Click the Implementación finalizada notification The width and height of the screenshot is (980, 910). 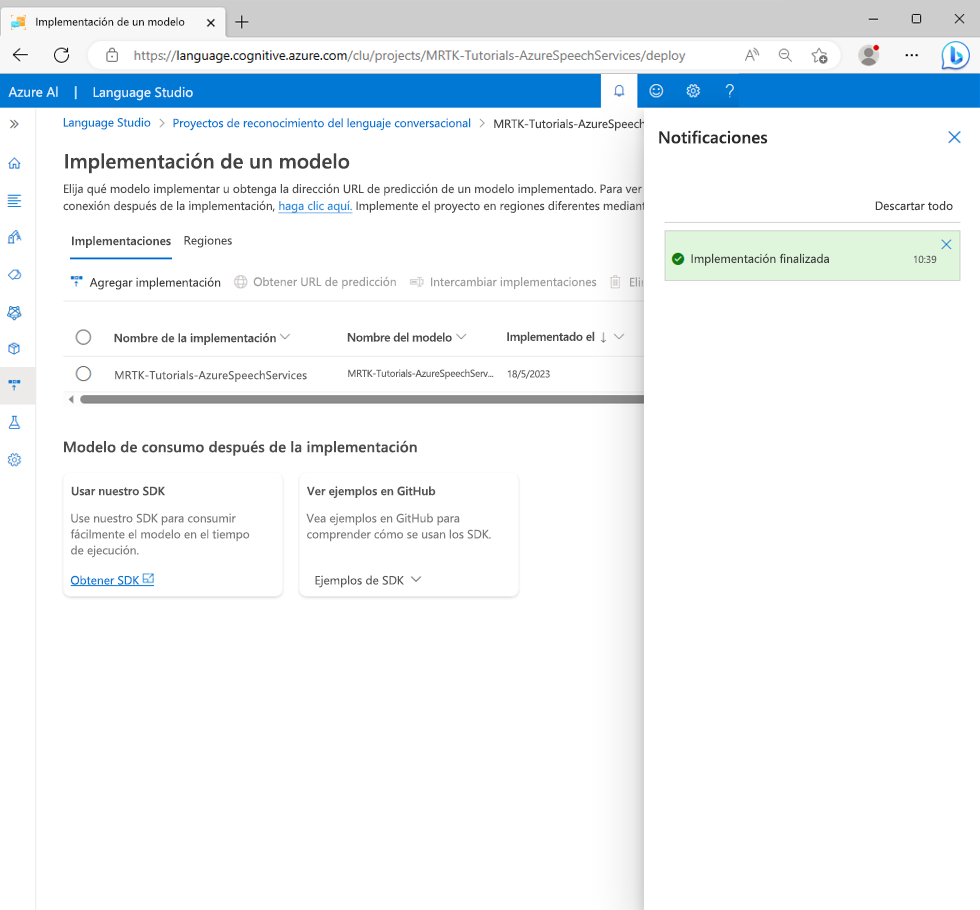812,256
